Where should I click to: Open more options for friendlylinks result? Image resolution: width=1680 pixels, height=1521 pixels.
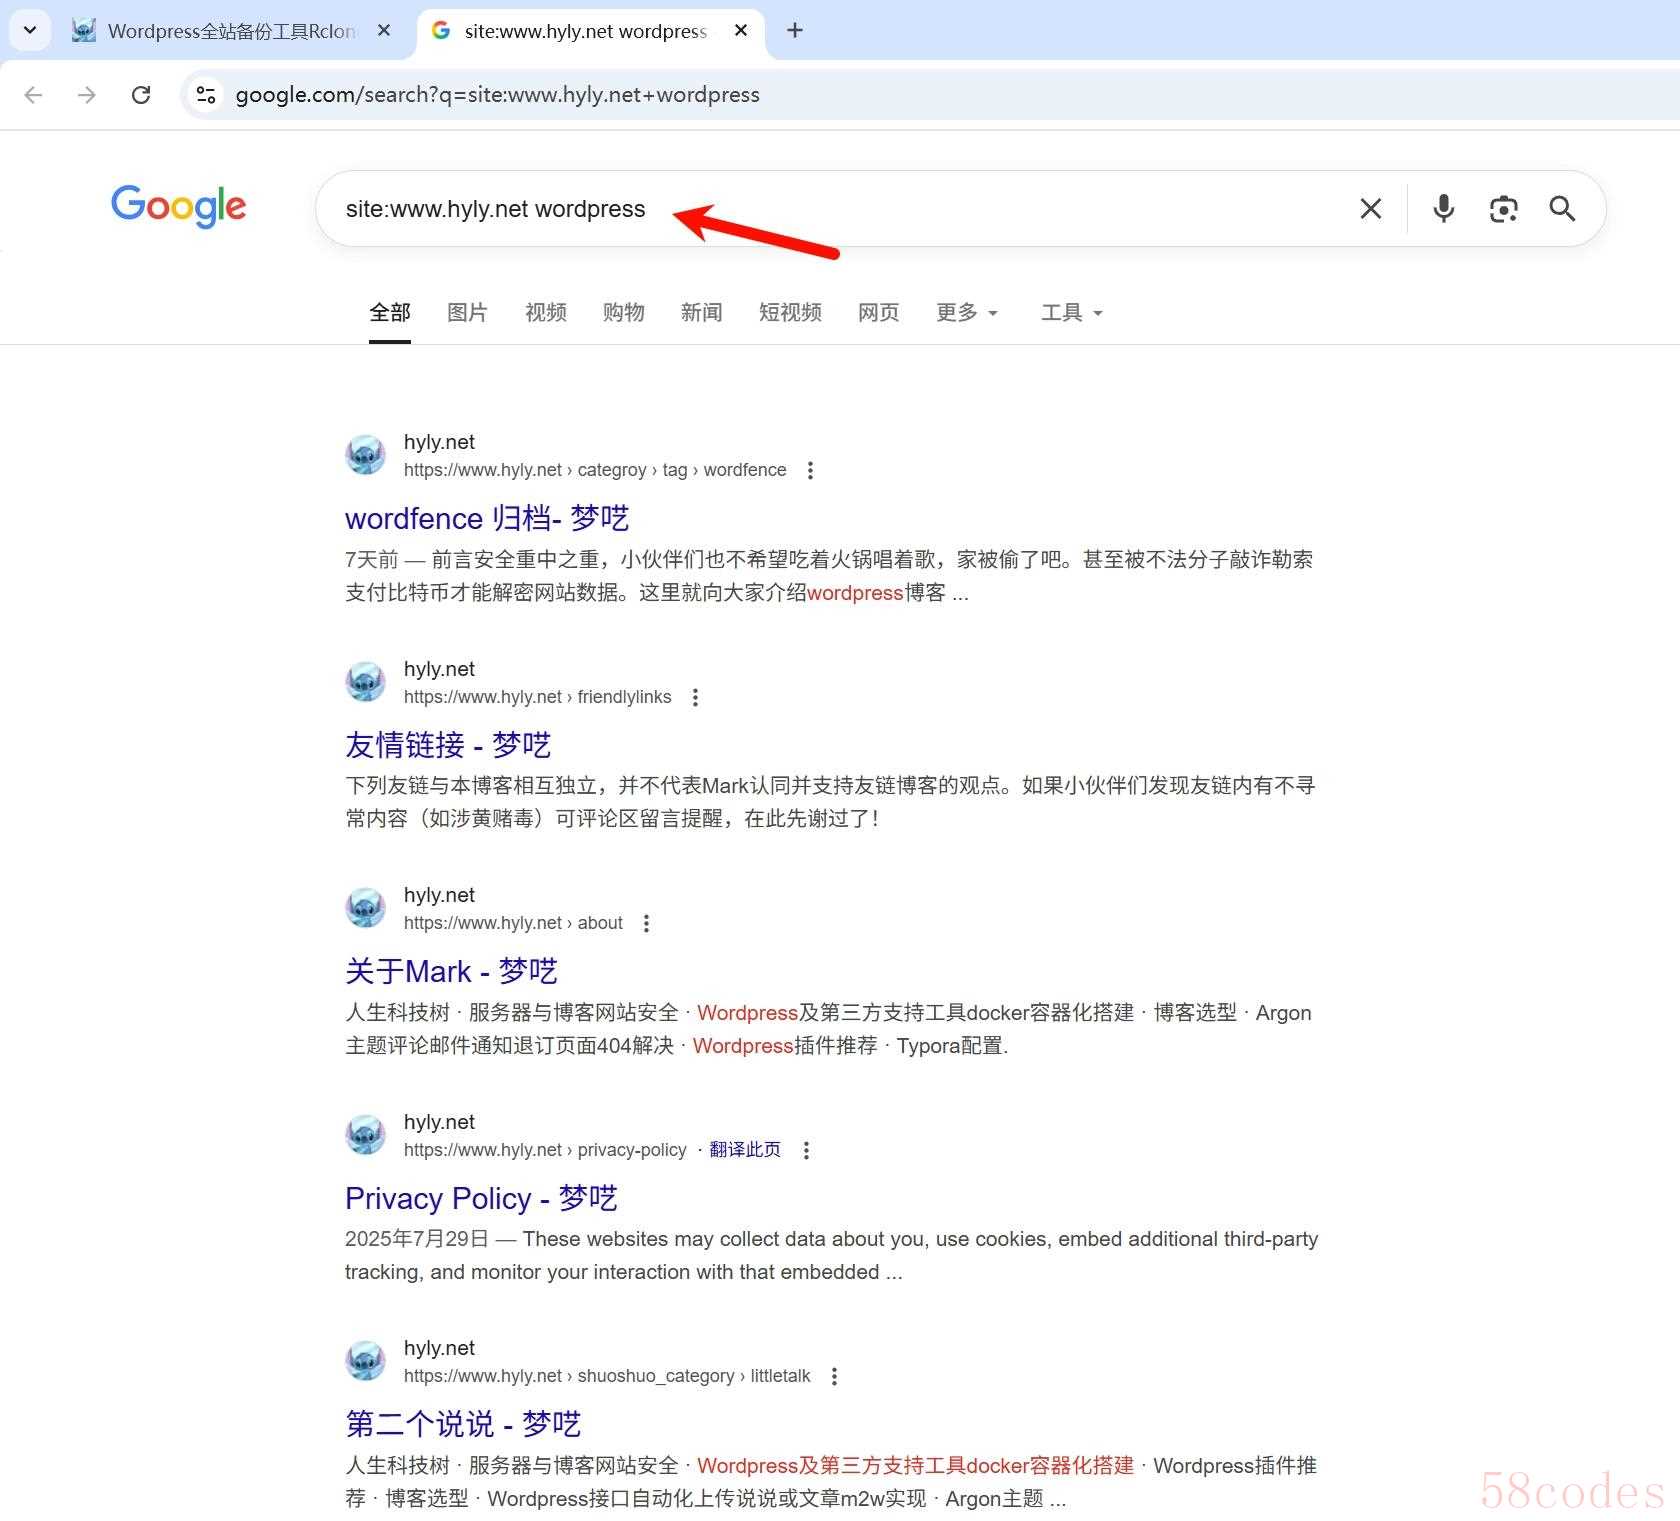pos(695,697)
